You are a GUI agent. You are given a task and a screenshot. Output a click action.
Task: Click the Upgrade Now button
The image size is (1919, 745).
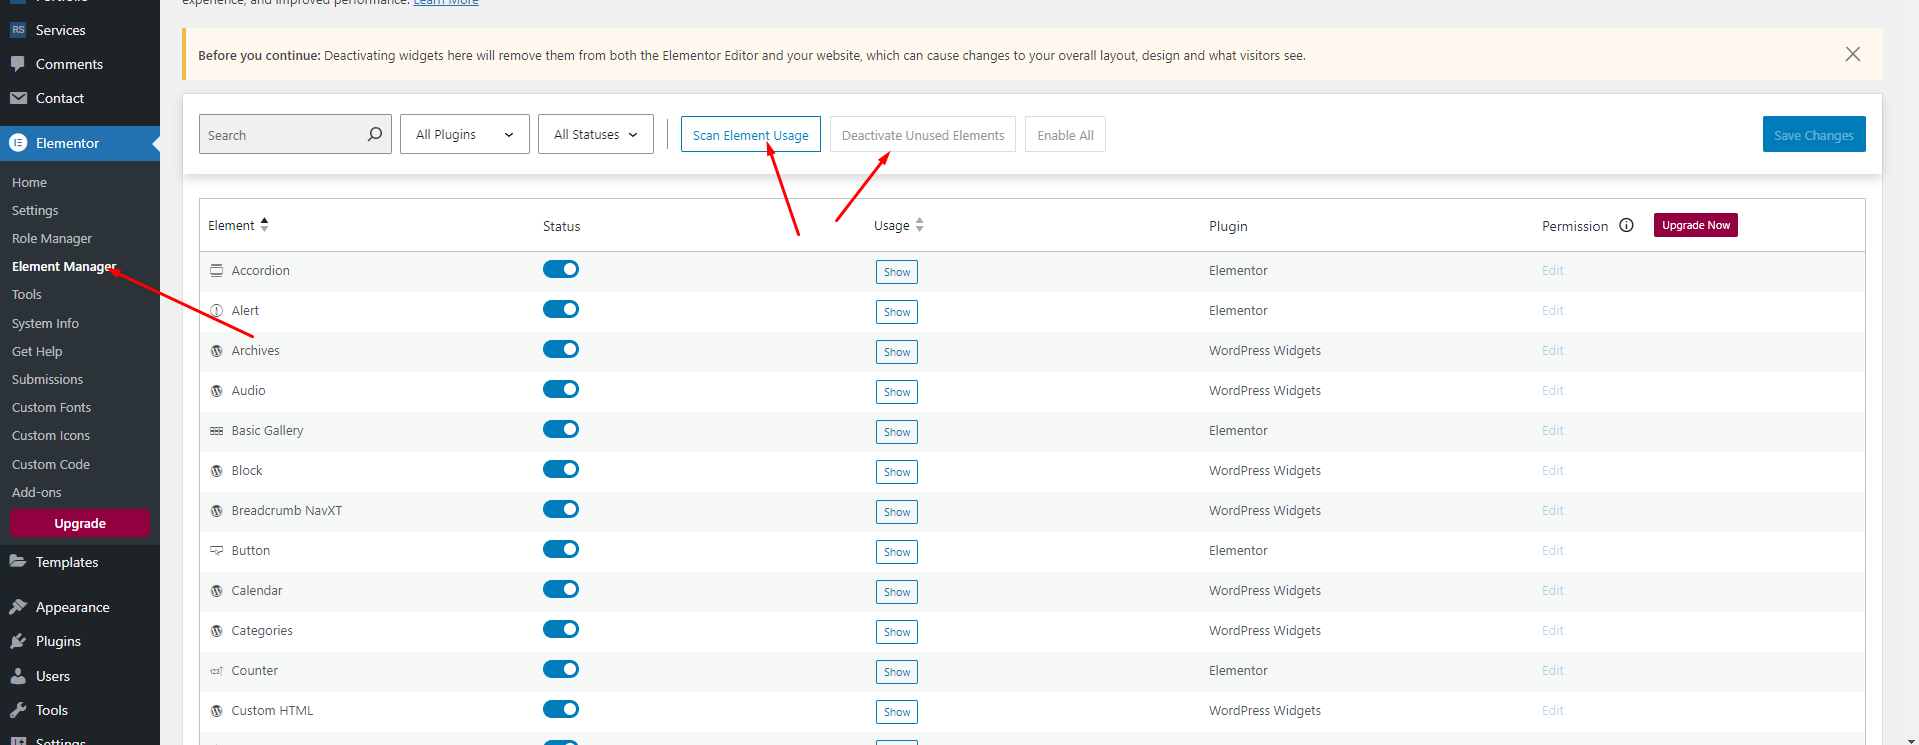[x=1696, y=225]
